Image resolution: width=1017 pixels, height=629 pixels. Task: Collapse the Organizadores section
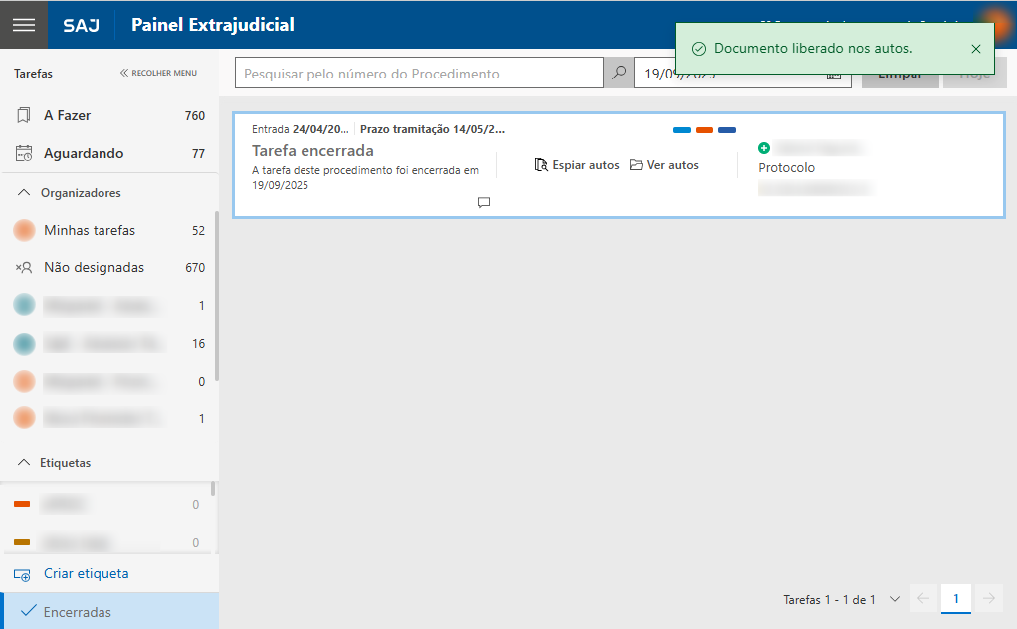pyautogui.click(x=24, y=193)
